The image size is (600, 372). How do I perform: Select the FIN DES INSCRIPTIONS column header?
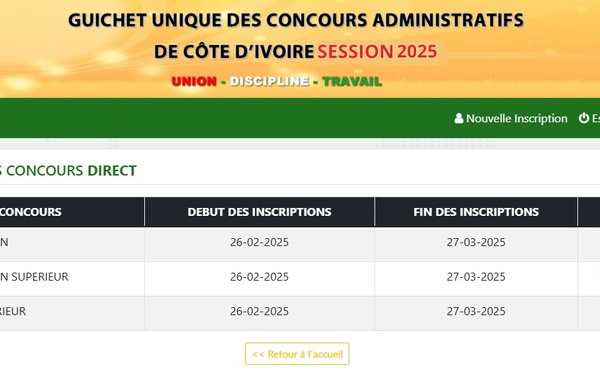pyautogui.click(x=476, y=212)
